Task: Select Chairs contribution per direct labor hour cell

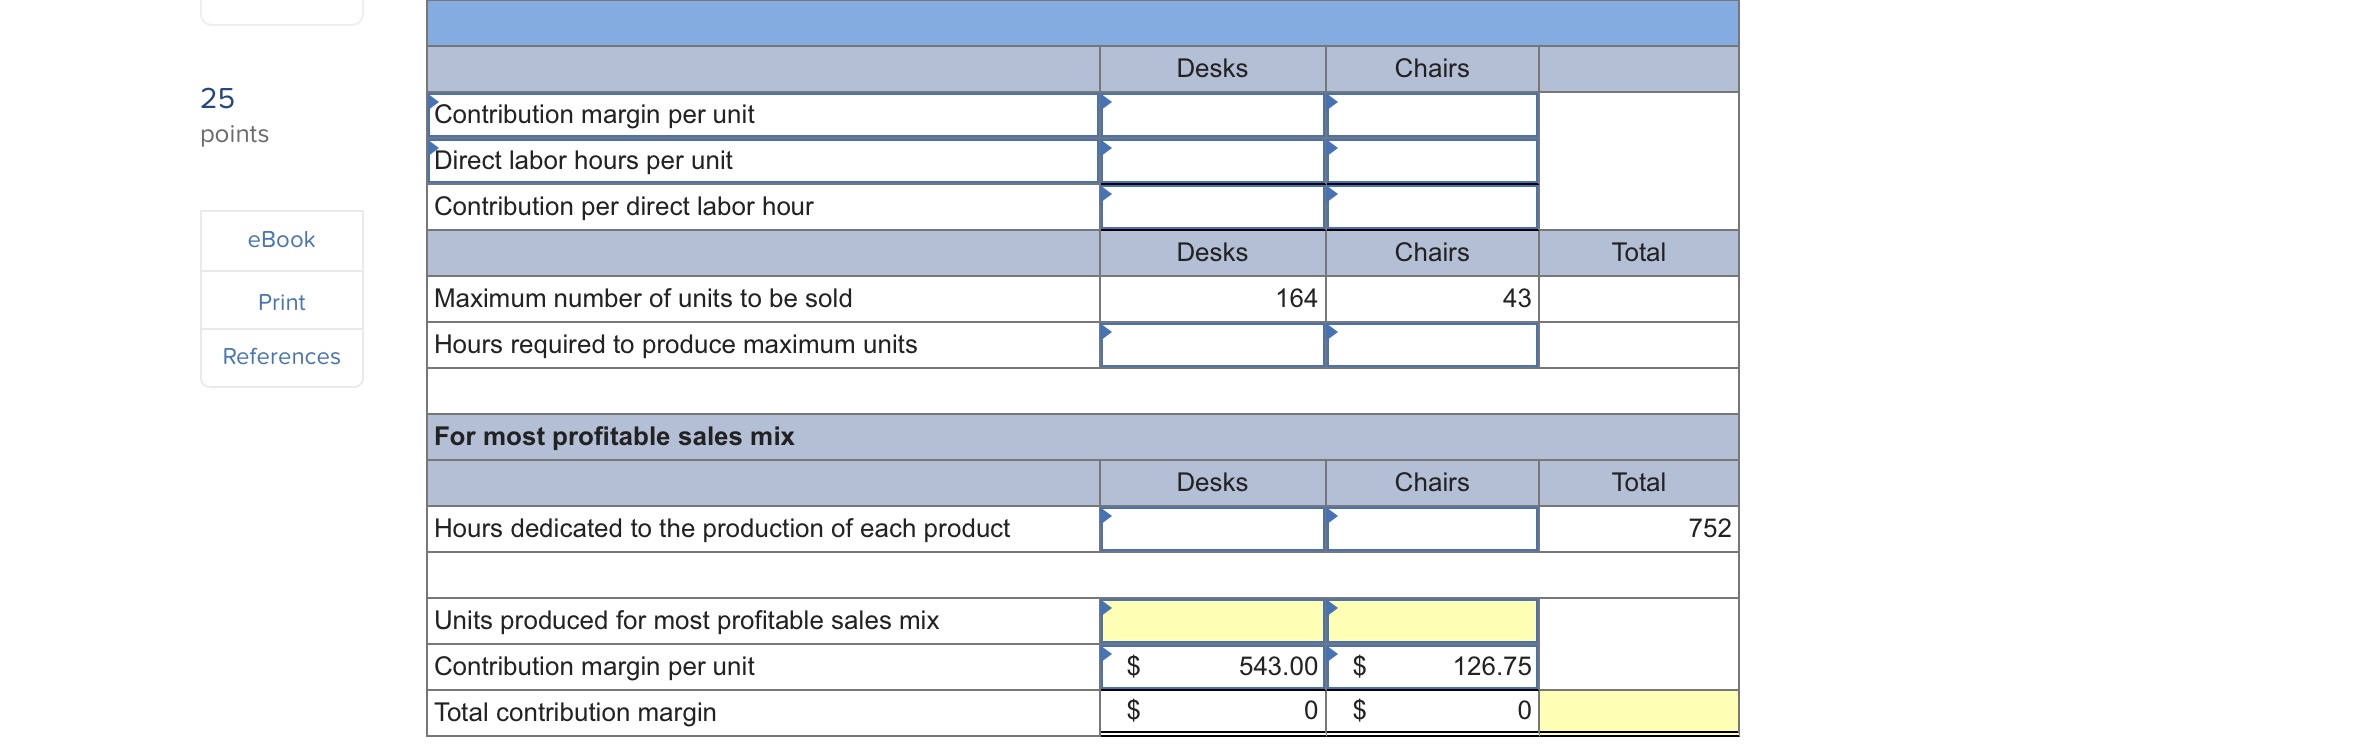Action: [x=1432, y=207]
